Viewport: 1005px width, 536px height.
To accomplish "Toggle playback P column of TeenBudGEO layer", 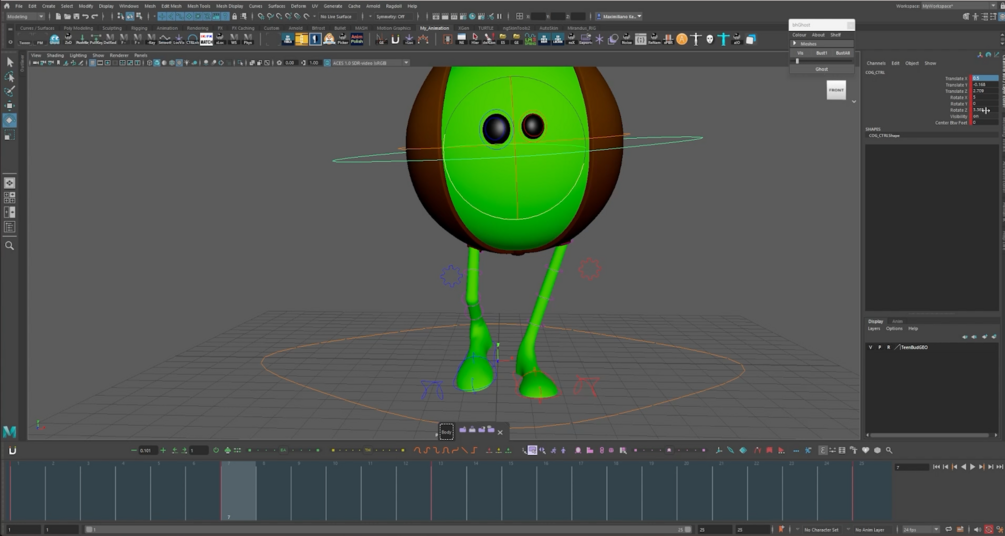I will tap(879, 347).
